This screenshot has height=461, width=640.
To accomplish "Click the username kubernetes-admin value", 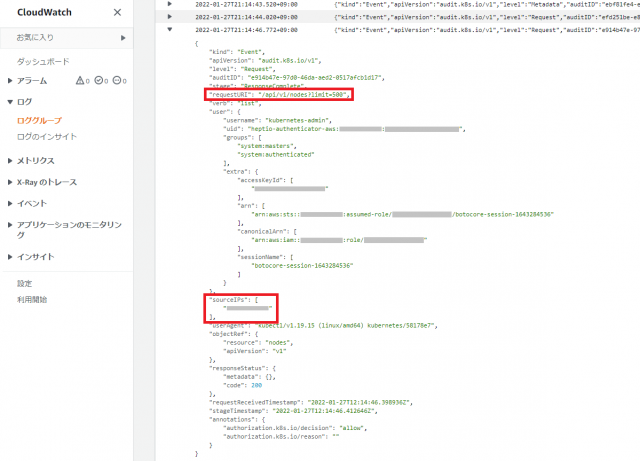I will point(298,120).
